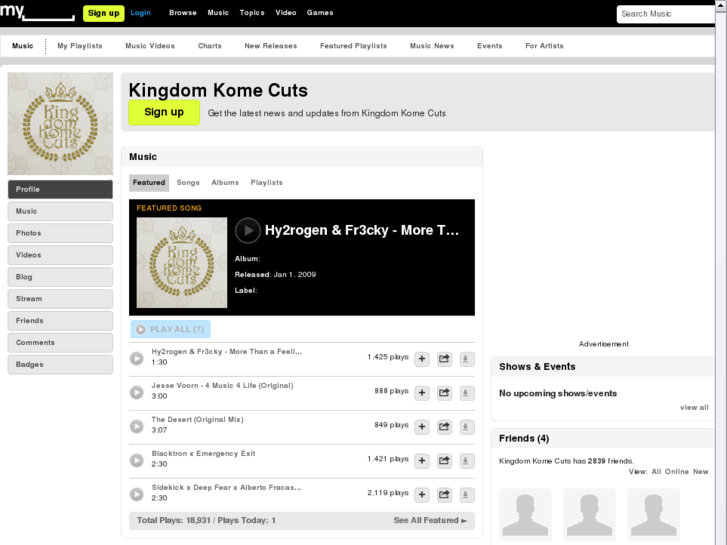The image size is (727, 545).
Task: Select the Featured tab
Action: (x=149, y=183)
